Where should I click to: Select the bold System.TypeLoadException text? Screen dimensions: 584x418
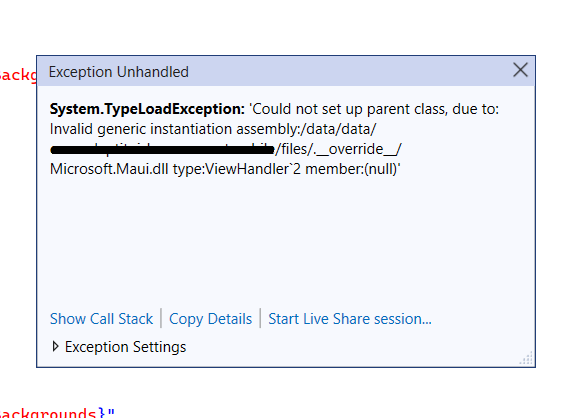click(147, 109)
